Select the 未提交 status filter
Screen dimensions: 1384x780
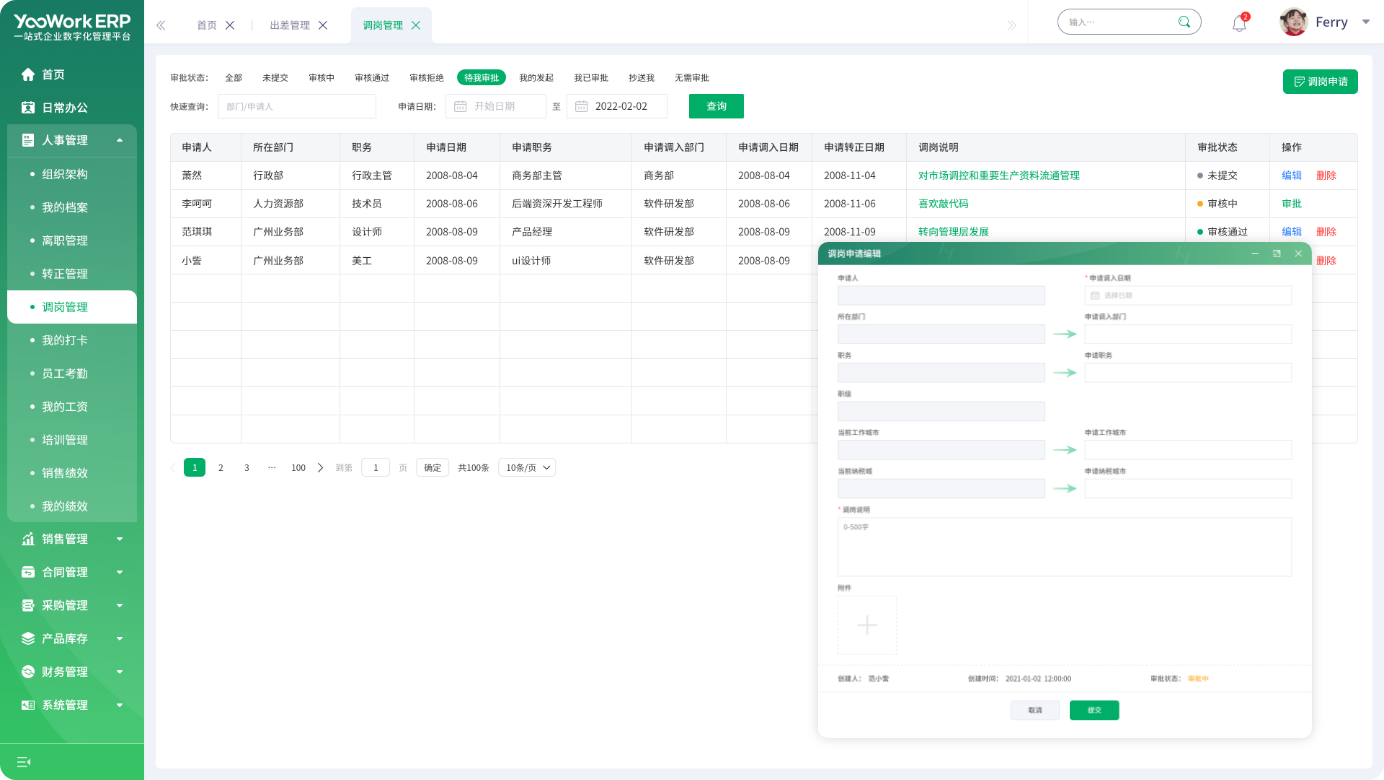coord(275,77)
